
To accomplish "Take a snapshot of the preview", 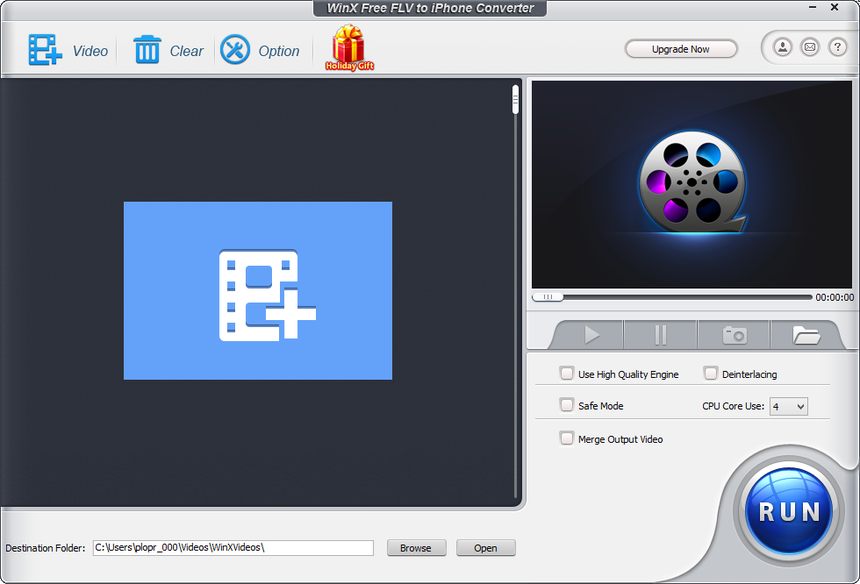I will pyautogui.click(x=733, y=335).
